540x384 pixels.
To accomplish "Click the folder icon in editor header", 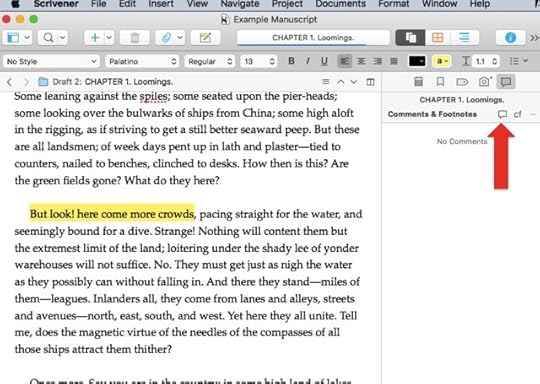I will 43,82.
